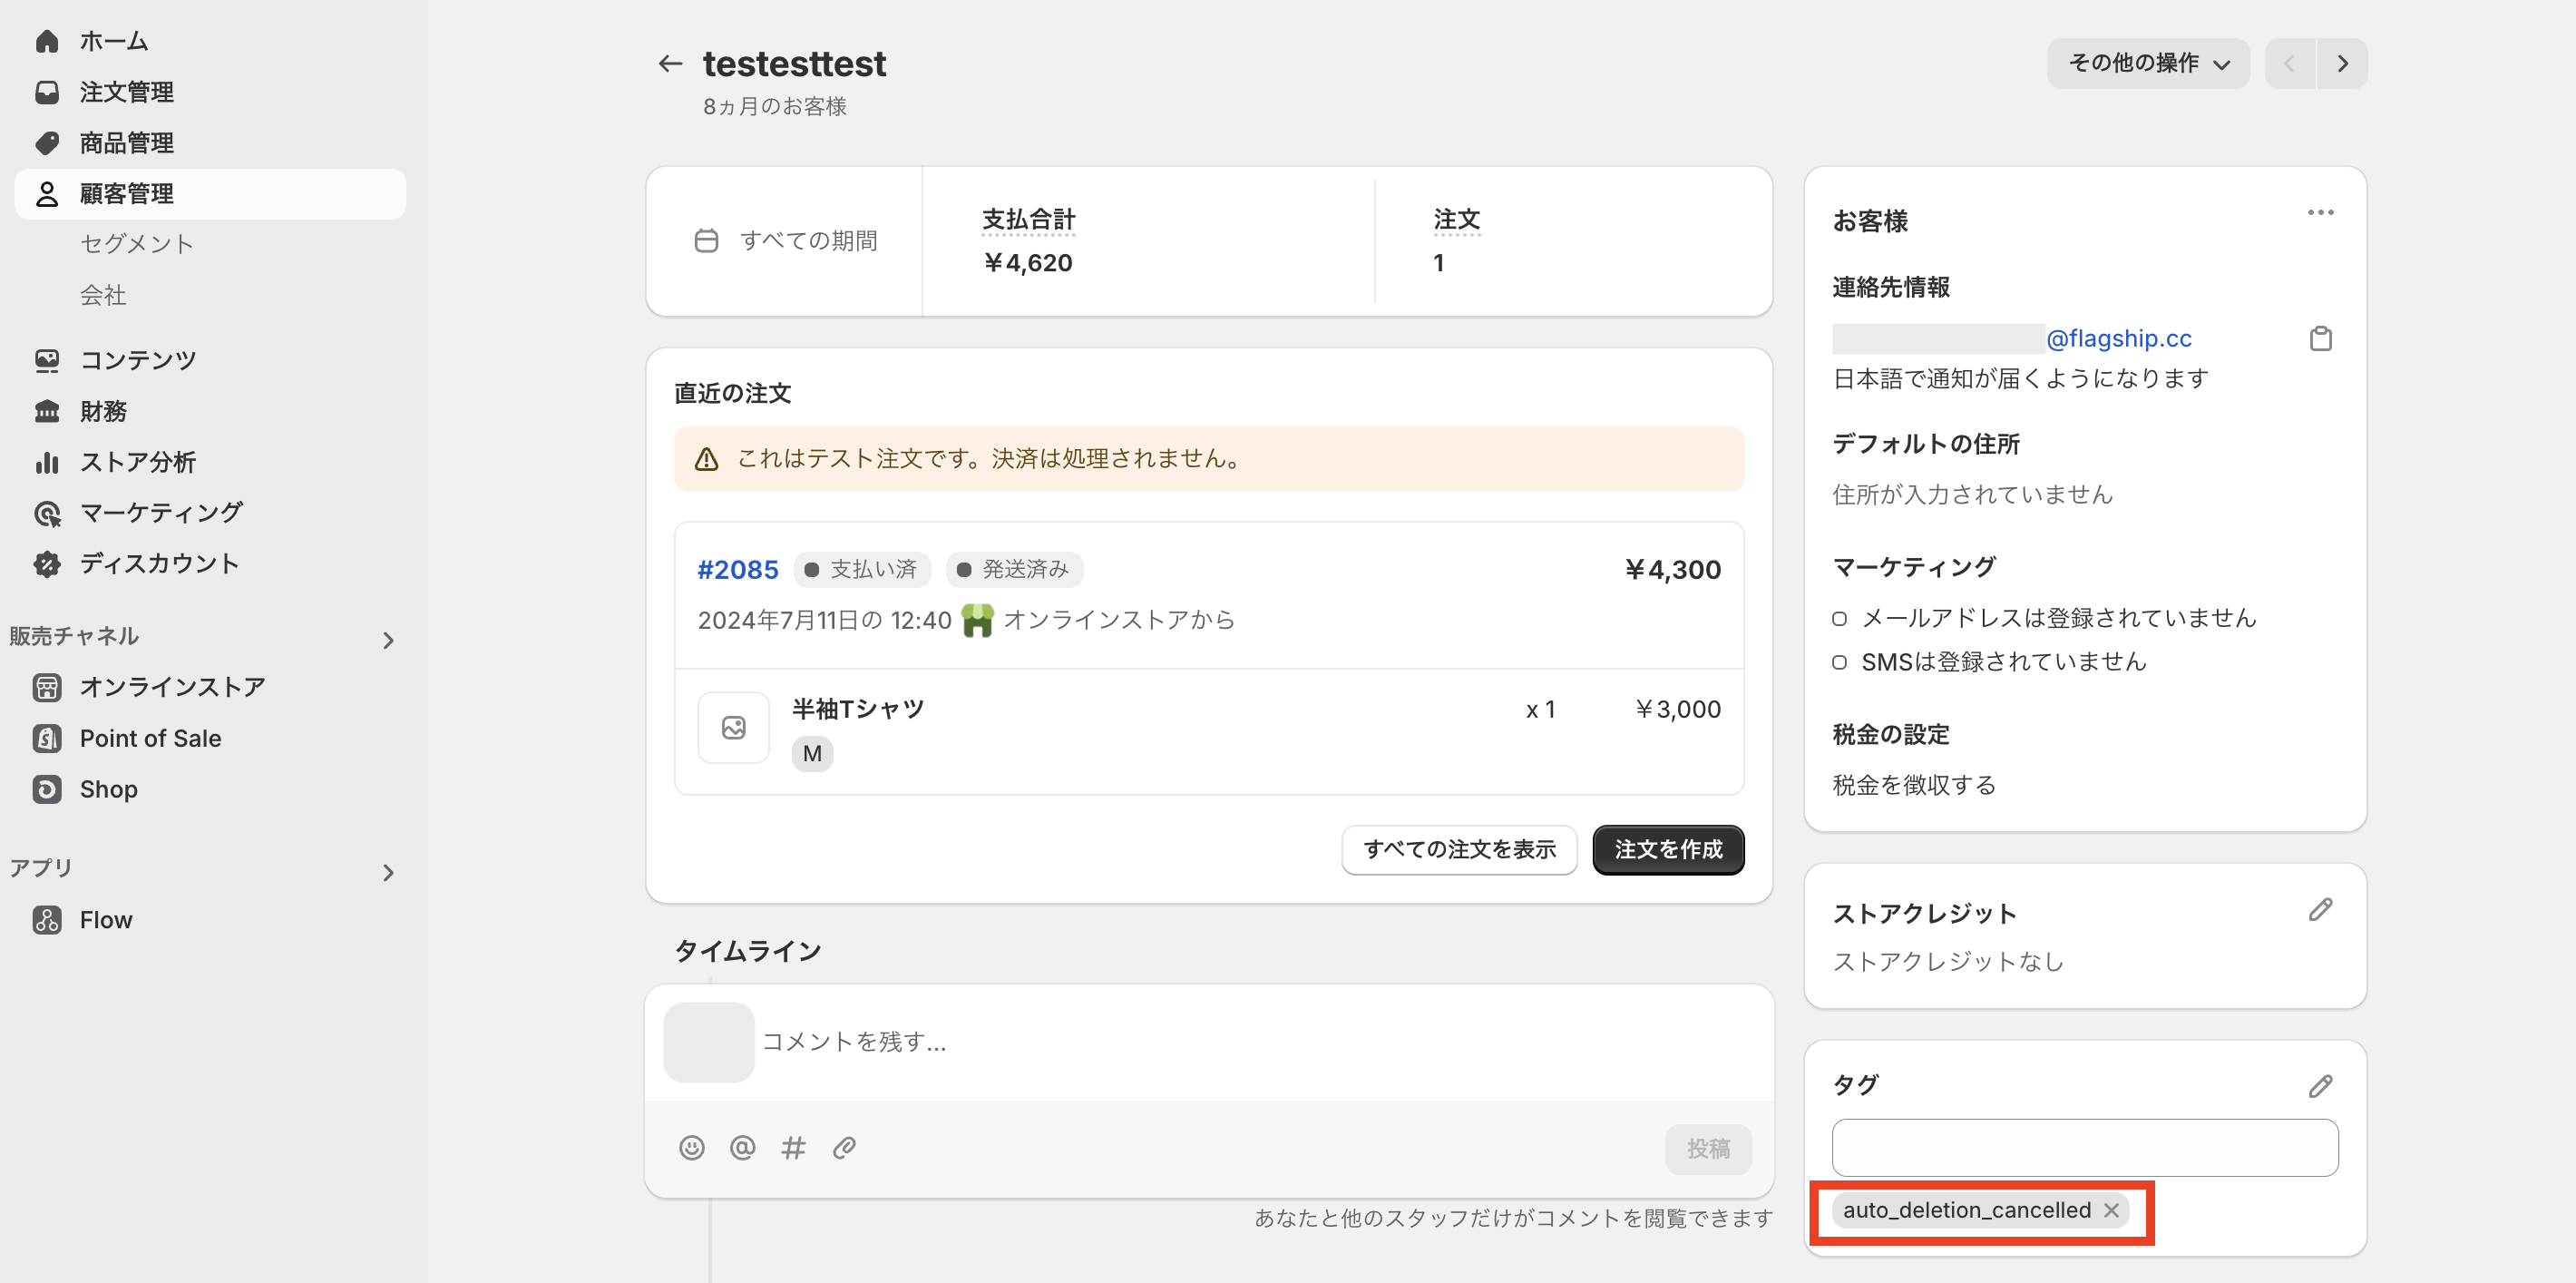This screenshot has height=1283, width=2576.
Task: Click the finance bank icon
Action: [47, 411]
